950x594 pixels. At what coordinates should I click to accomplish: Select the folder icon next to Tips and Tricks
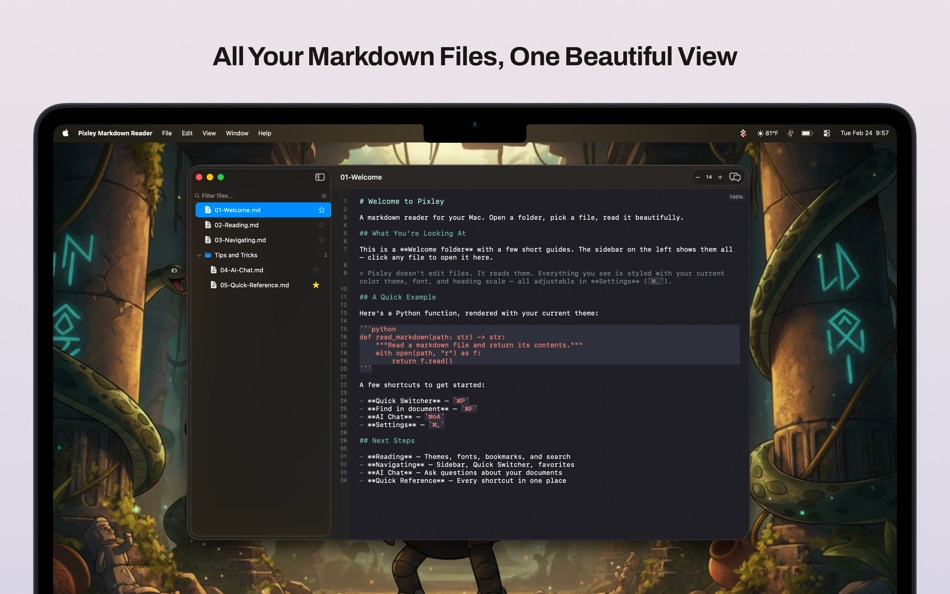click(207, 255)
